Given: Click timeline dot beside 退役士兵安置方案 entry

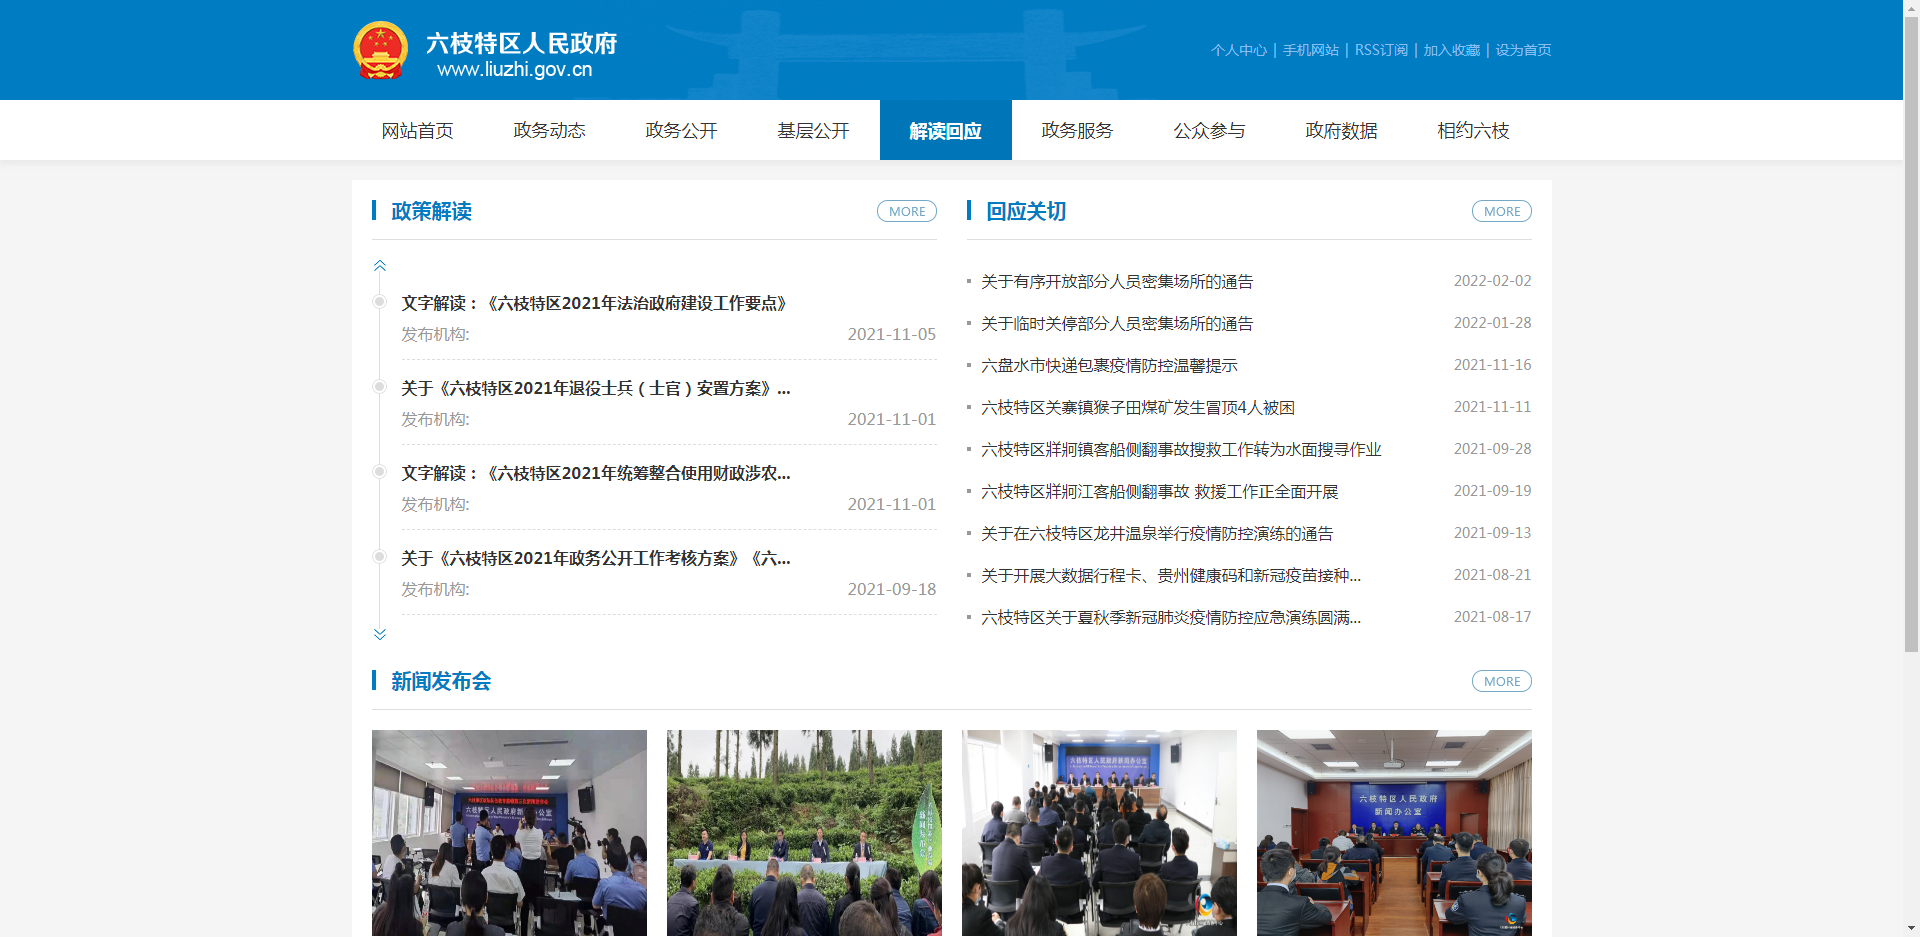Looking at the screenshot, I should [379, 387].
